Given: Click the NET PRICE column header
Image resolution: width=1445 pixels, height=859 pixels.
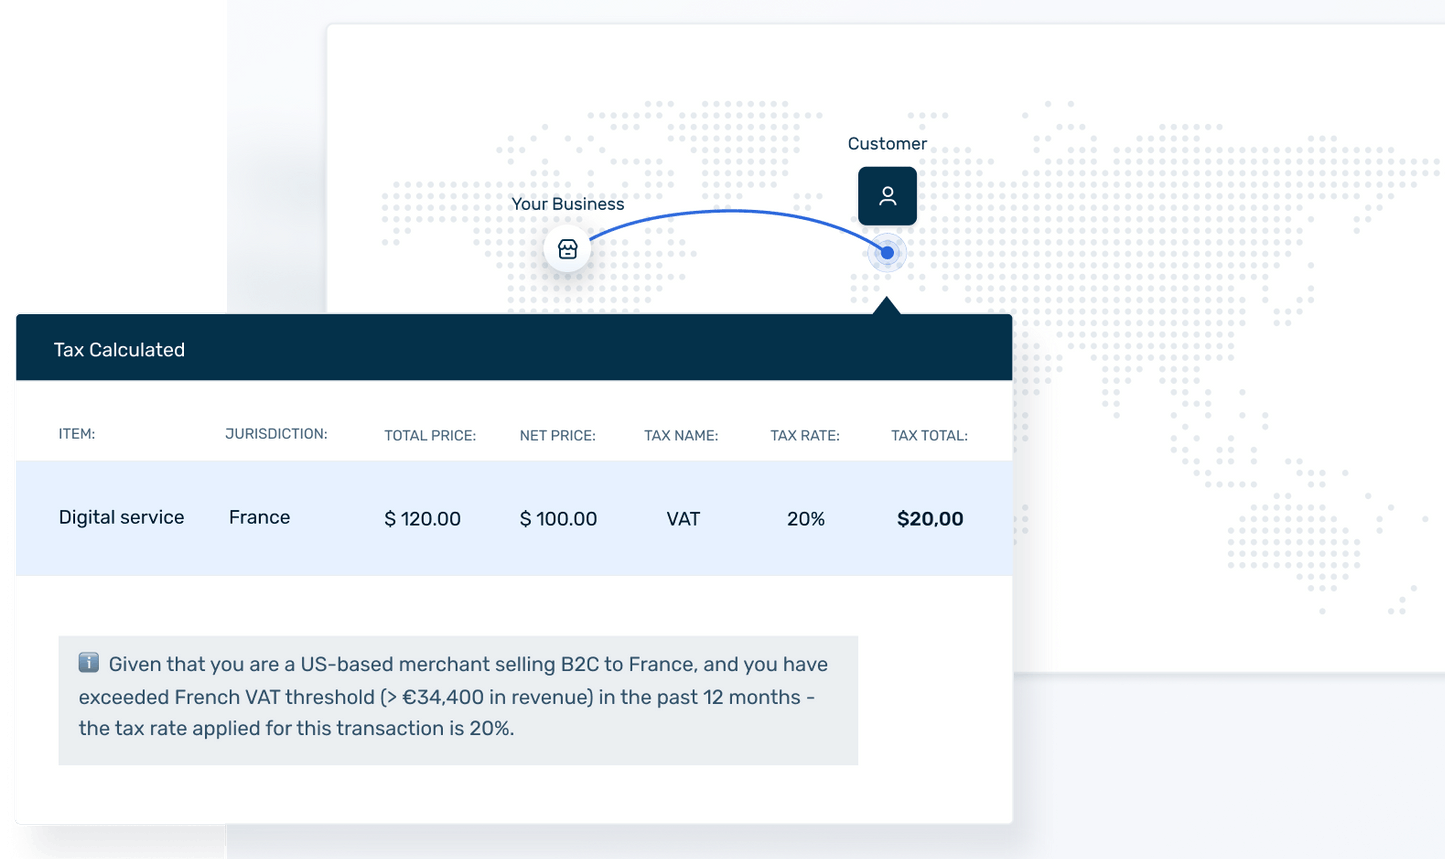Looking at the screenshot, I should coord(557,436).
